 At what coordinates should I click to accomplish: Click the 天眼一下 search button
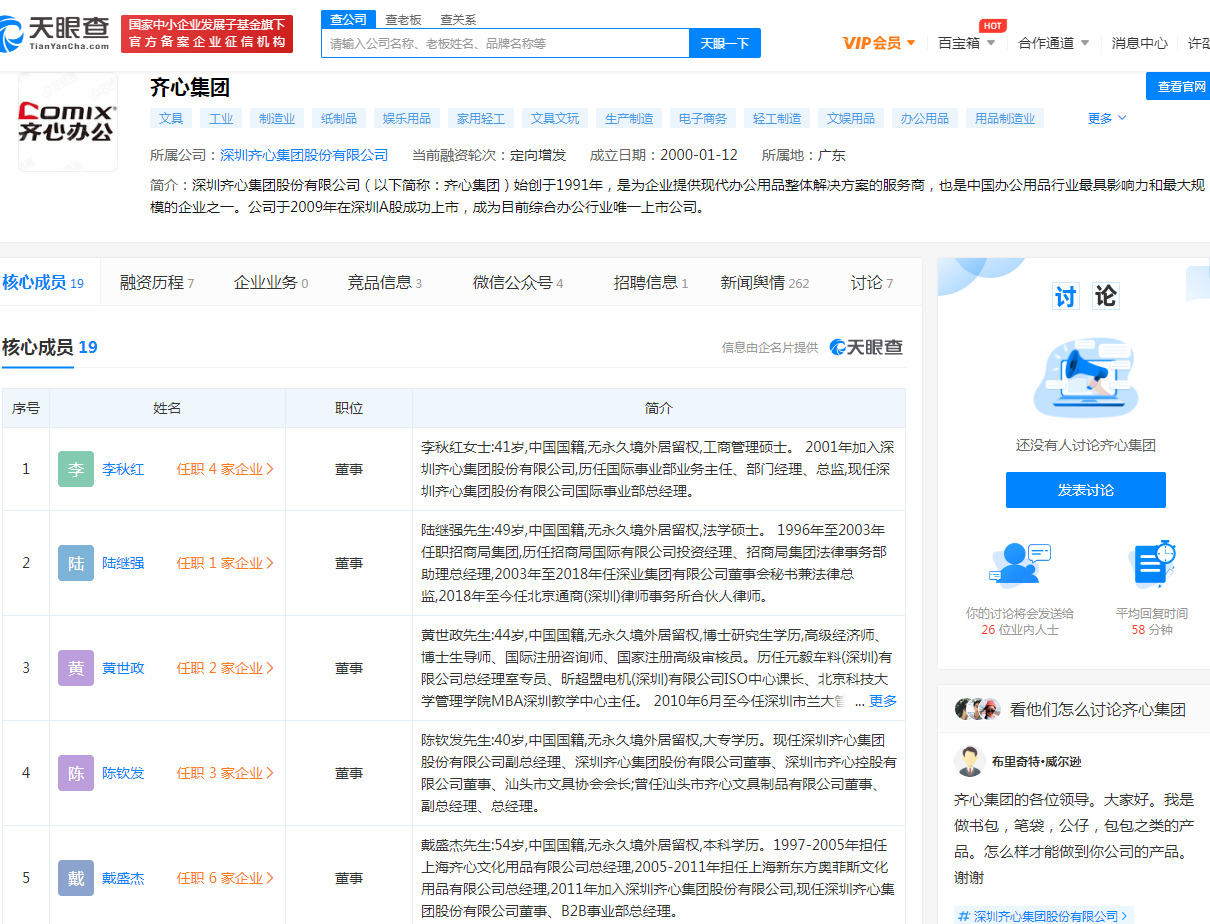coord(725,43)
